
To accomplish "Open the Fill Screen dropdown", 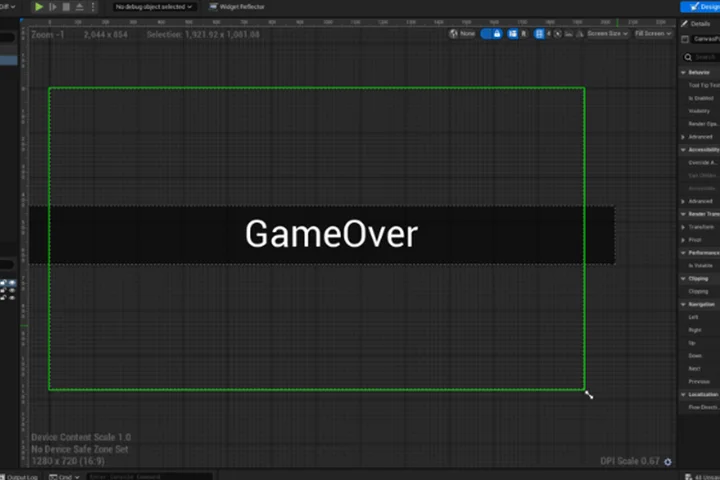I will coord(653,34).
